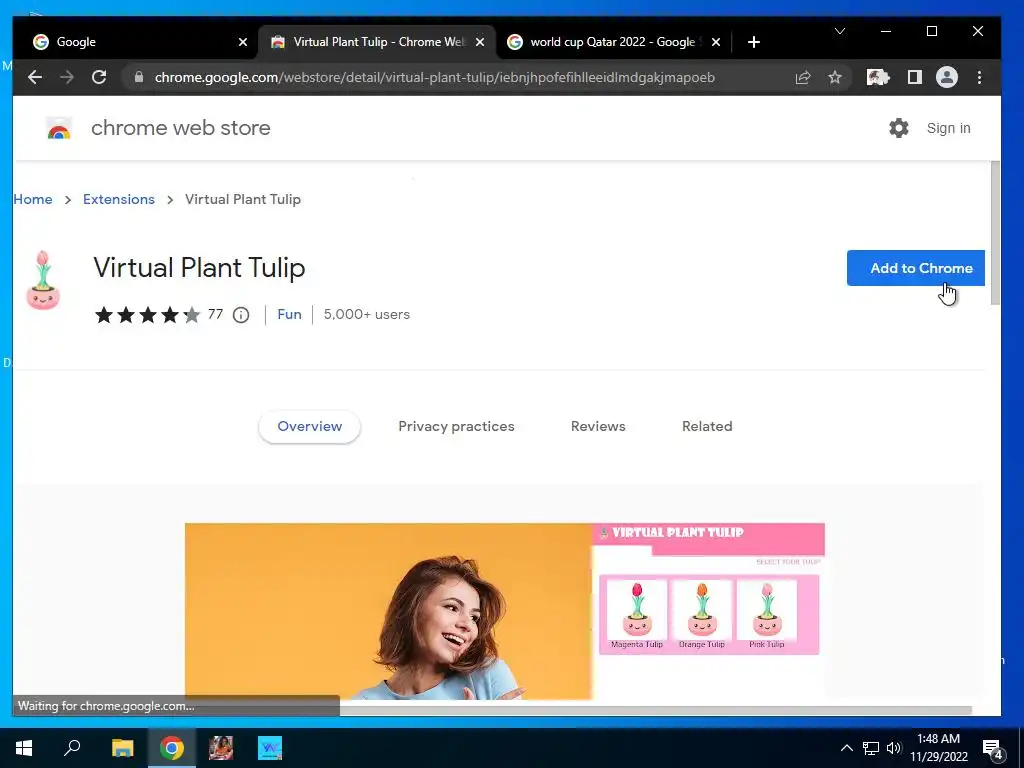
Task: Show hidden system tray icons chevron
Action: [846, 748]
